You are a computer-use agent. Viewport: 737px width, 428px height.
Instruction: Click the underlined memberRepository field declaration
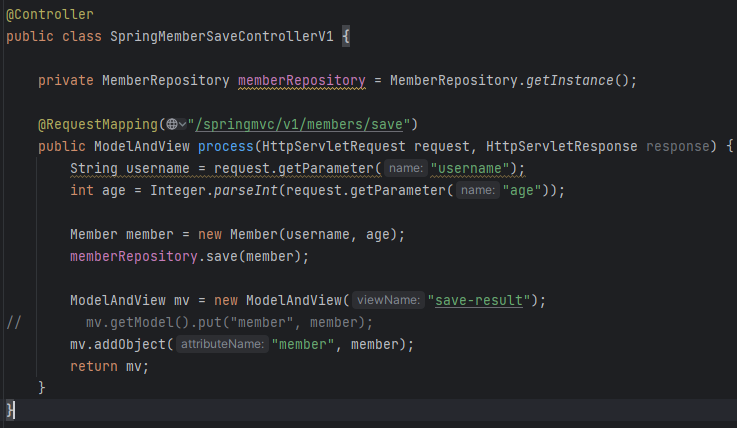[x=302, y=81]
